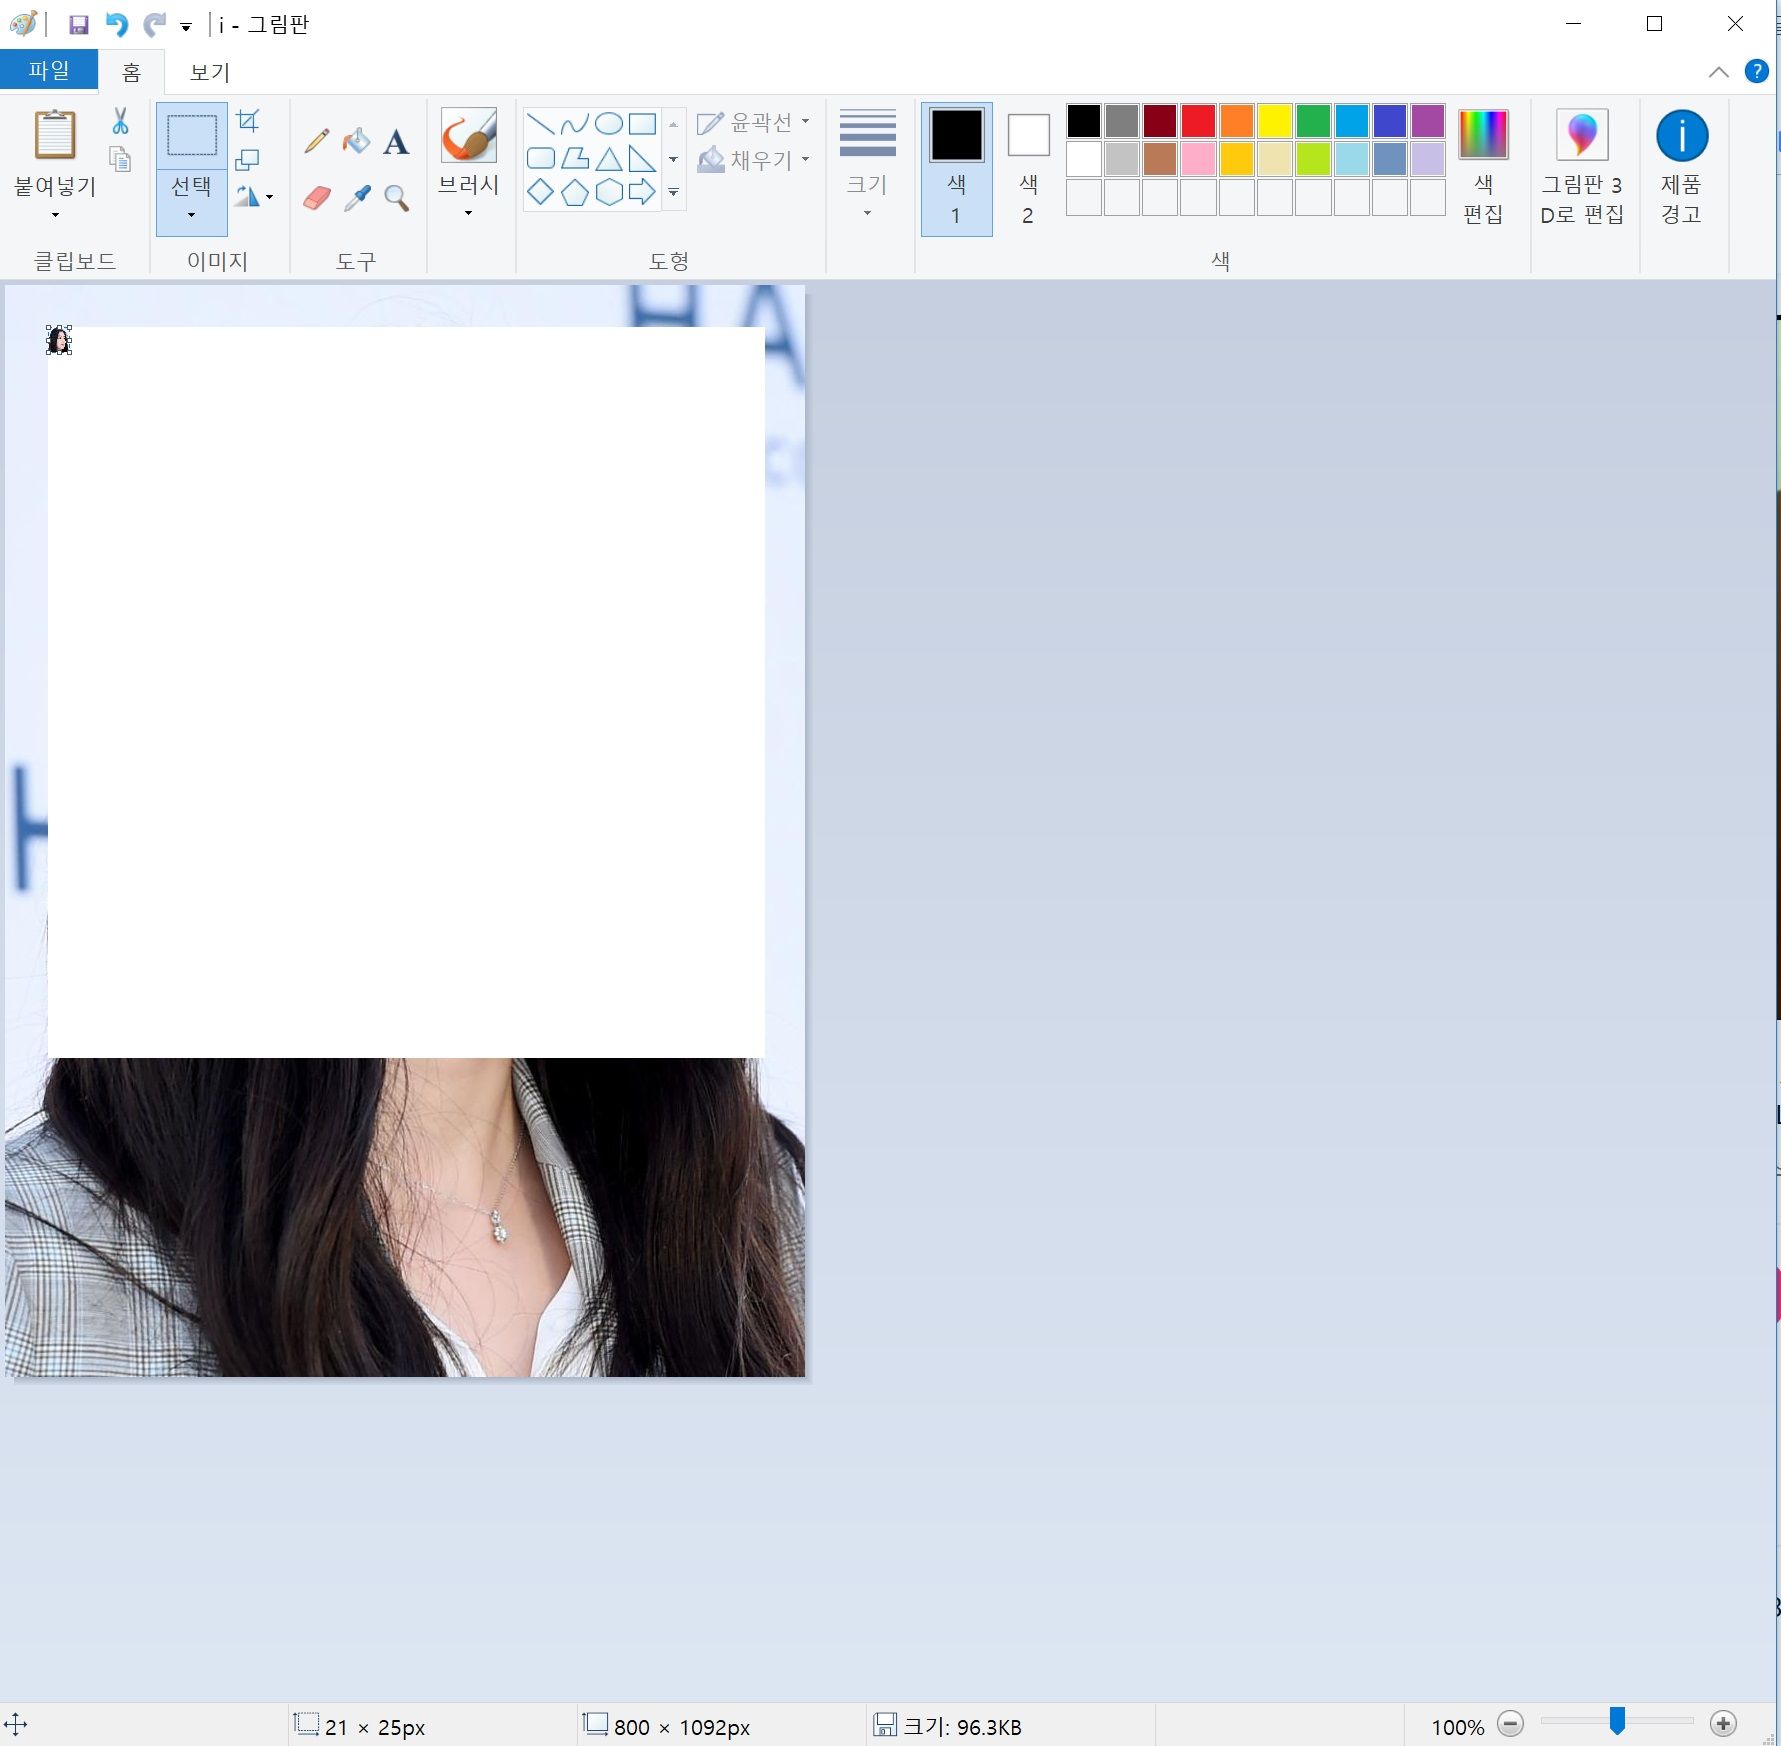Pick the red color swatch
The image size is (1781, 1746).
(1198, 121)
